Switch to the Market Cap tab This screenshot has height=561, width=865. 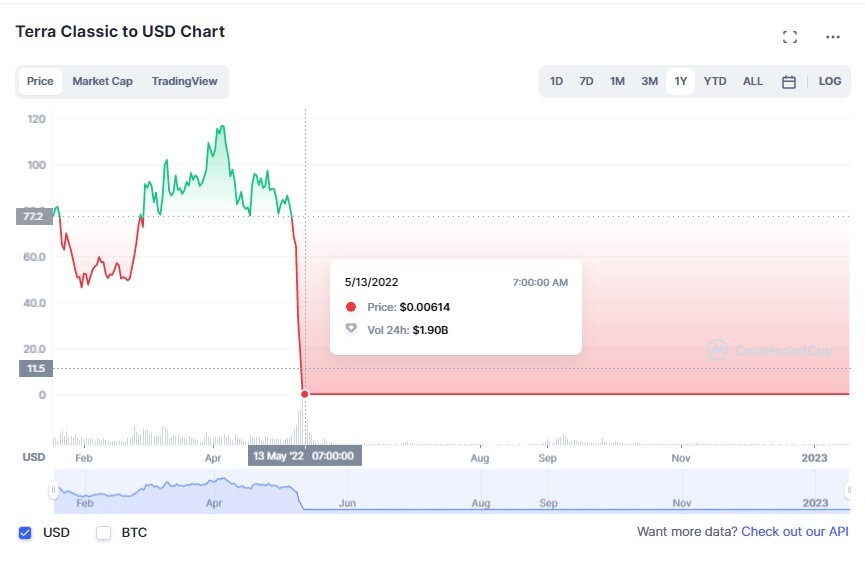click(x=103, y=81)
